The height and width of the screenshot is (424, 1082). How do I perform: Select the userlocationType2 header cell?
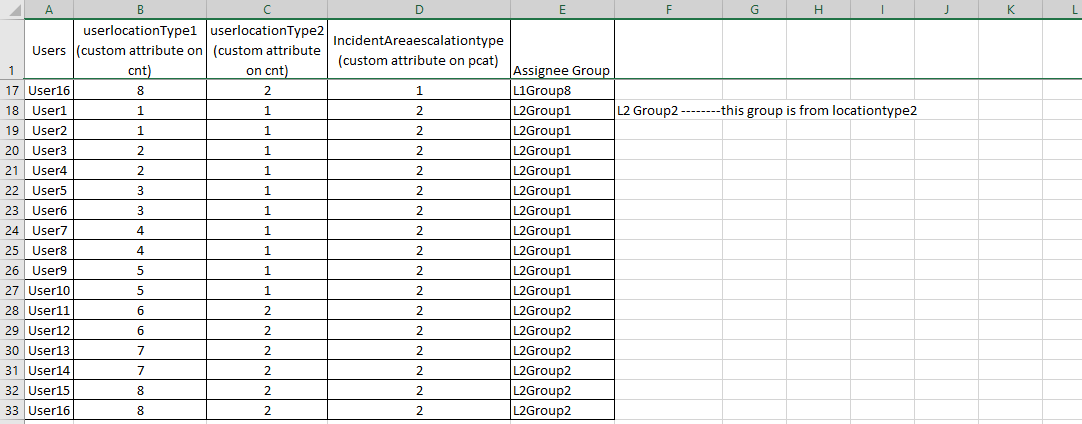pos(267,50)
